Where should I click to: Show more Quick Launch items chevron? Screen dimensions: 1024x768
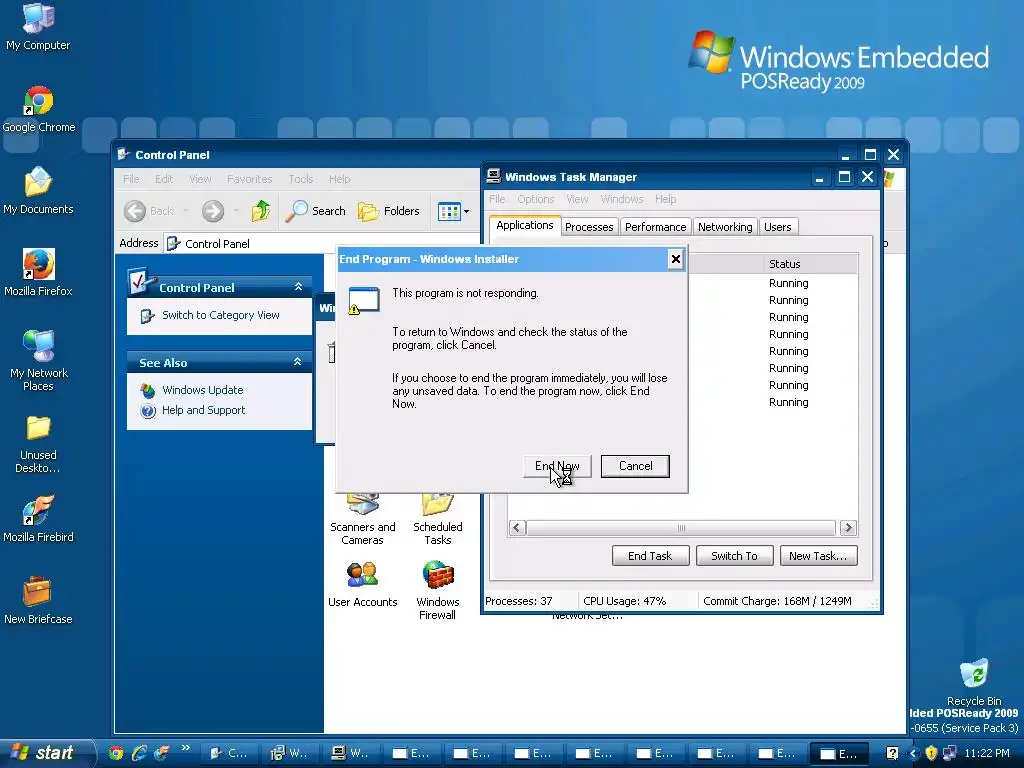(185, 748)
